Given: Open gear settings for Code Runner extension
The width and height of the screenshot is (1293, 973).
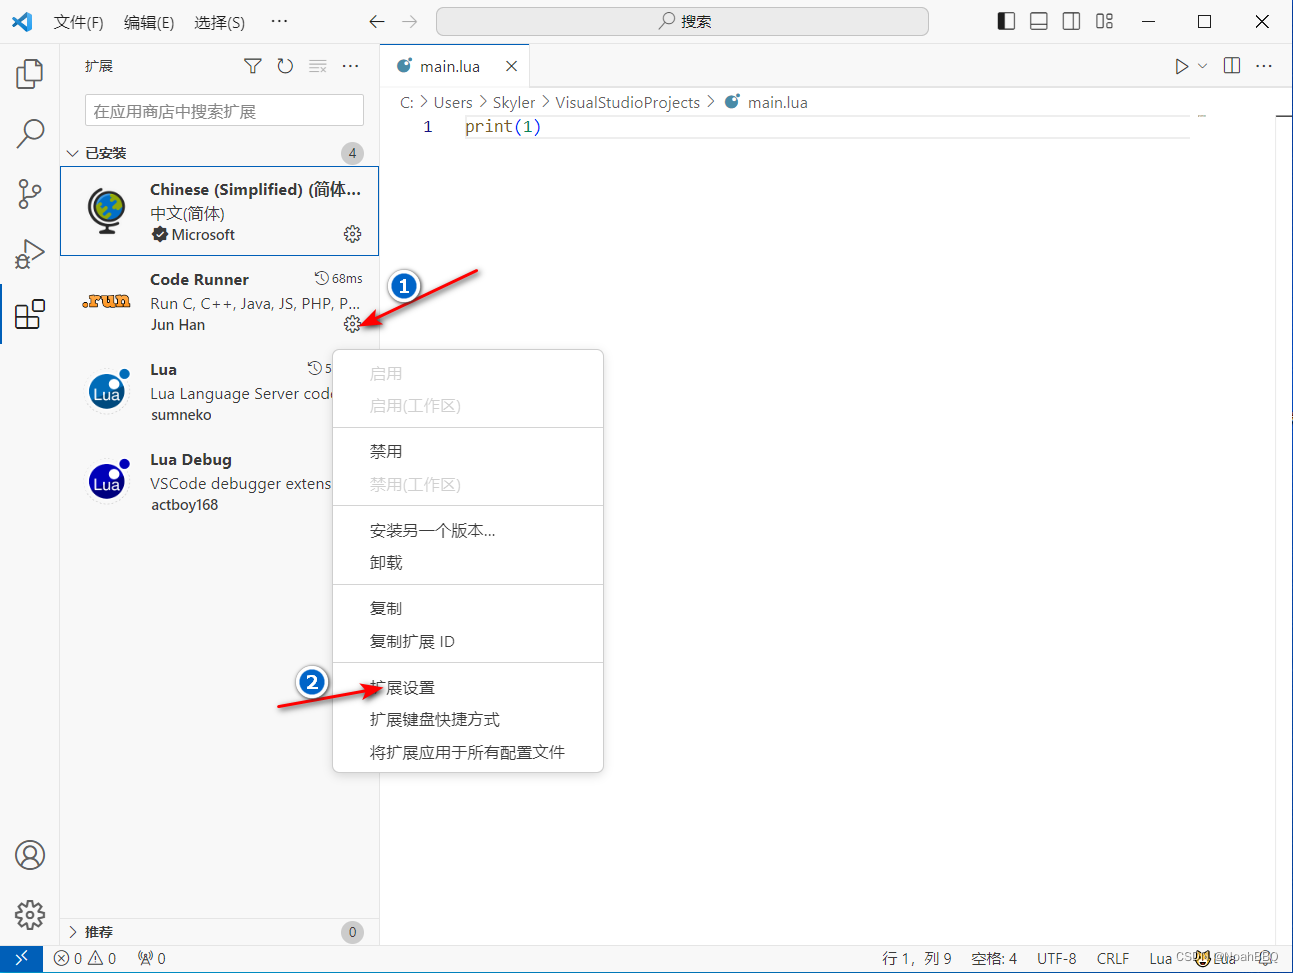Looking at the screenshot, I should tap(352, 324).
